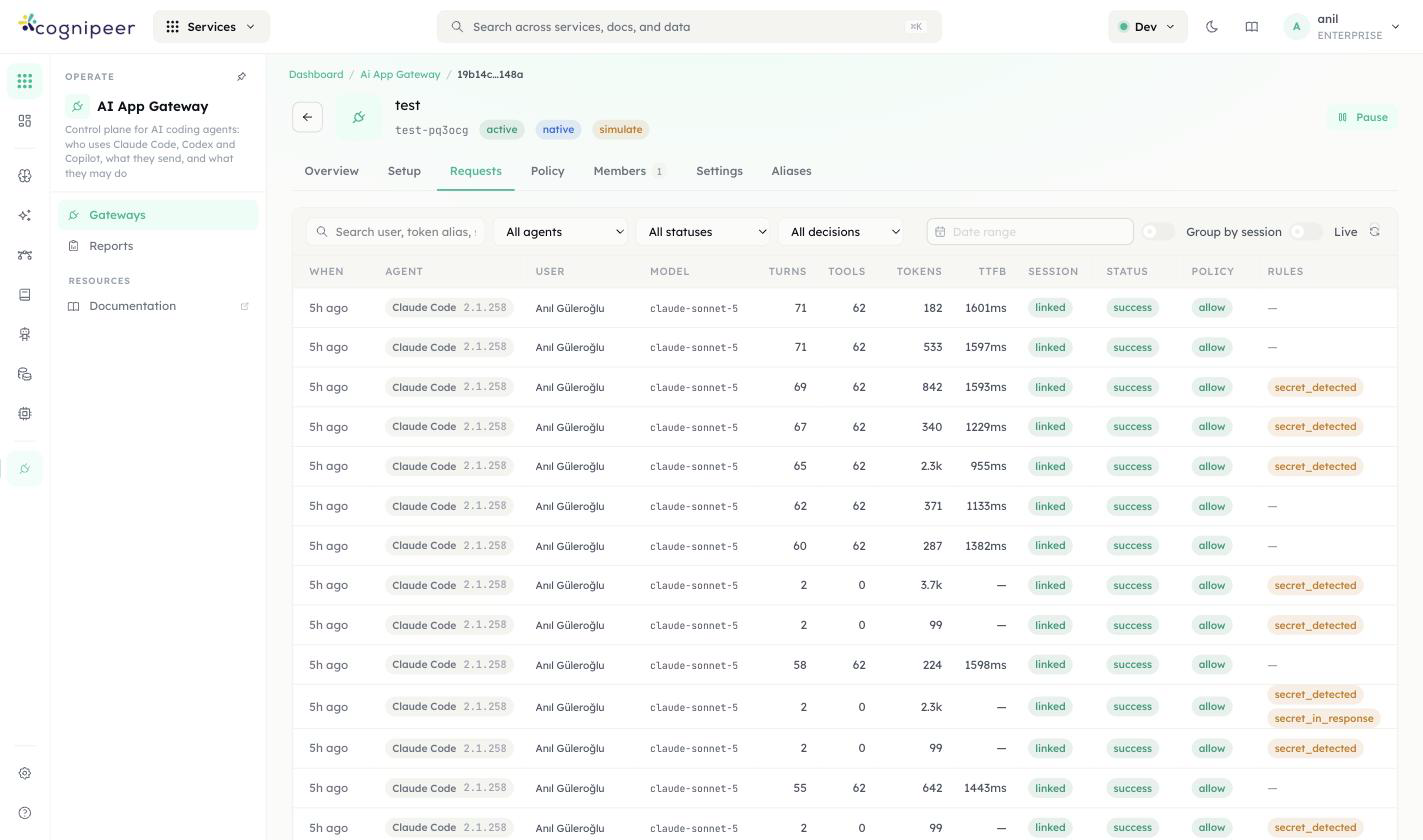The height and width of the screenshot is (840, 1423).
Task: Open the Services dropdown
Action: 211,27
